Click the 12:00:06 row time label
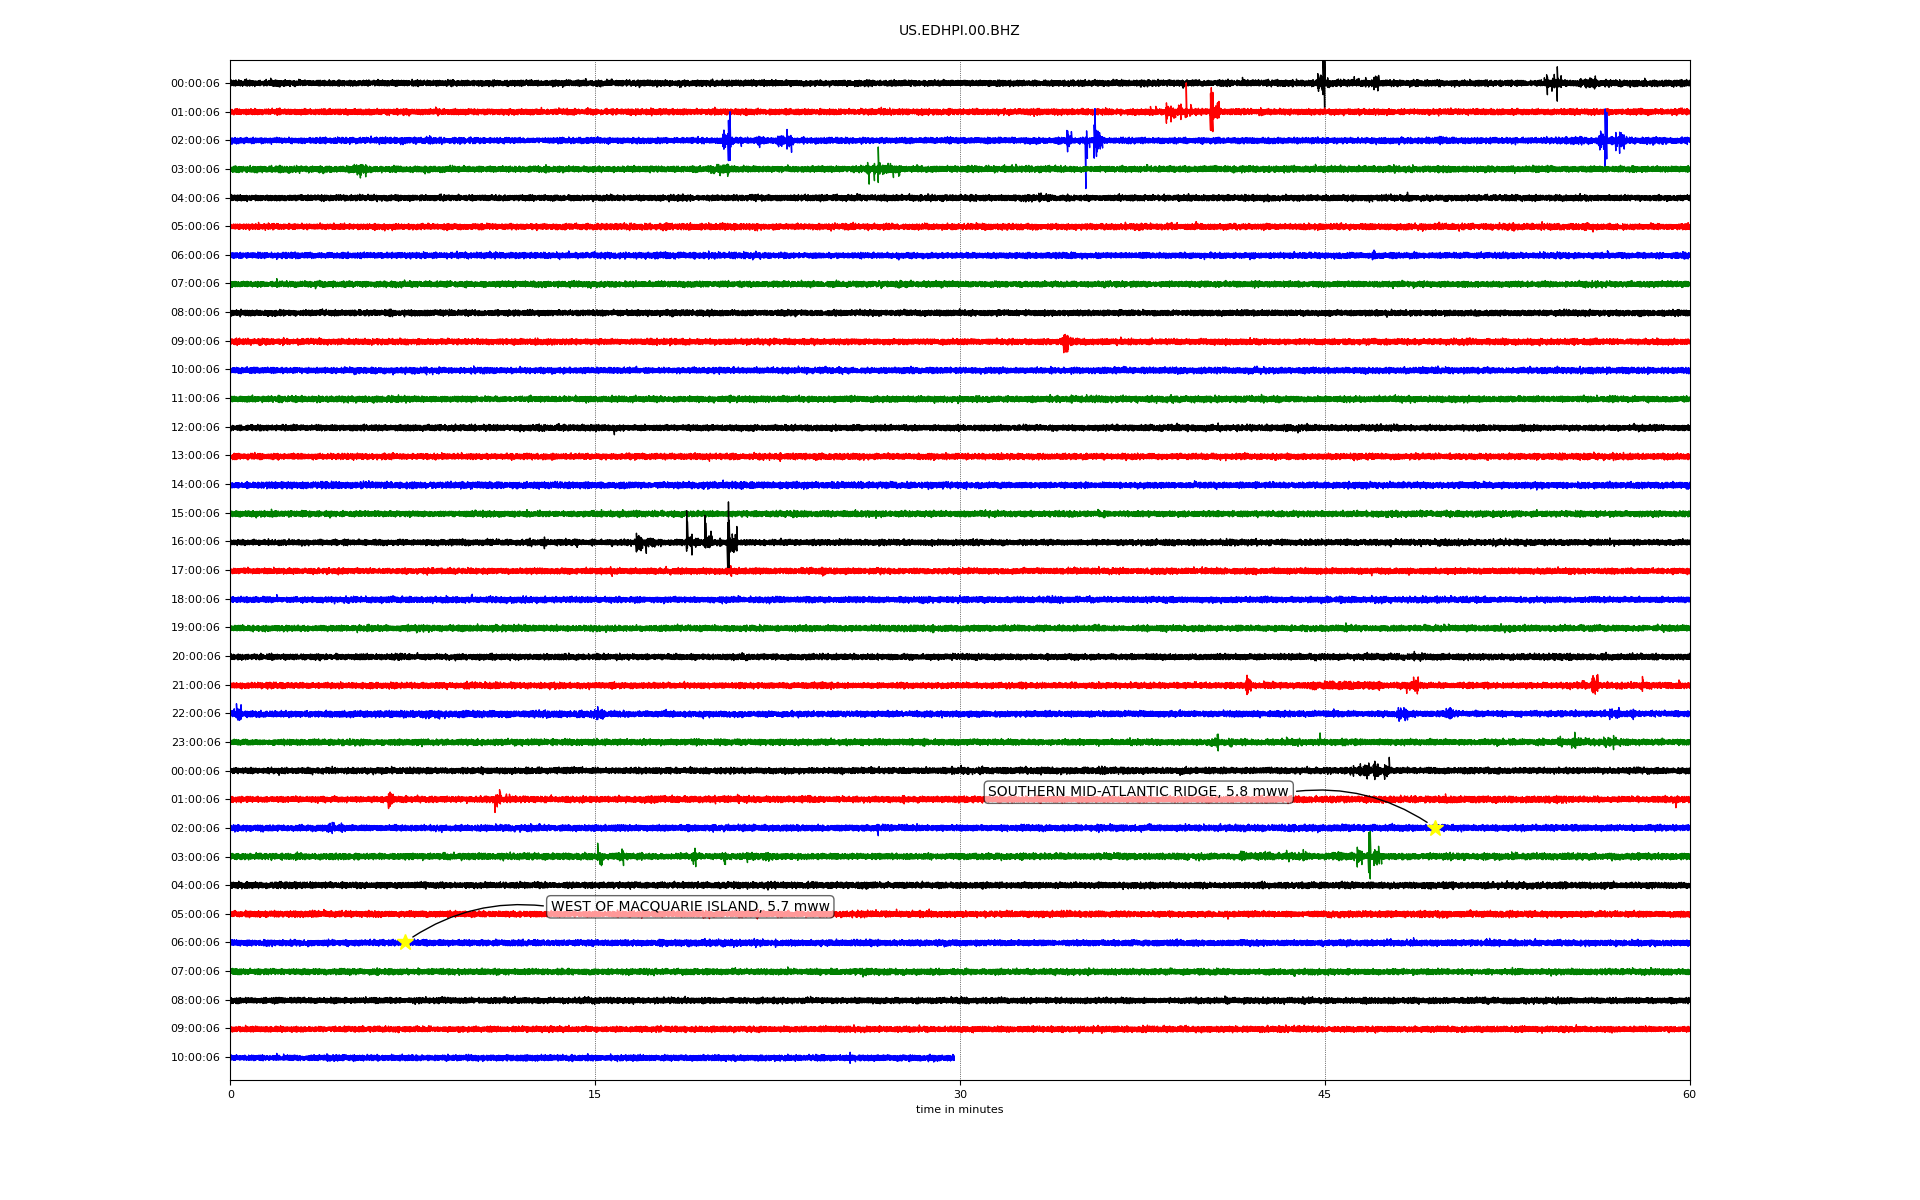 tap(195, 428)
